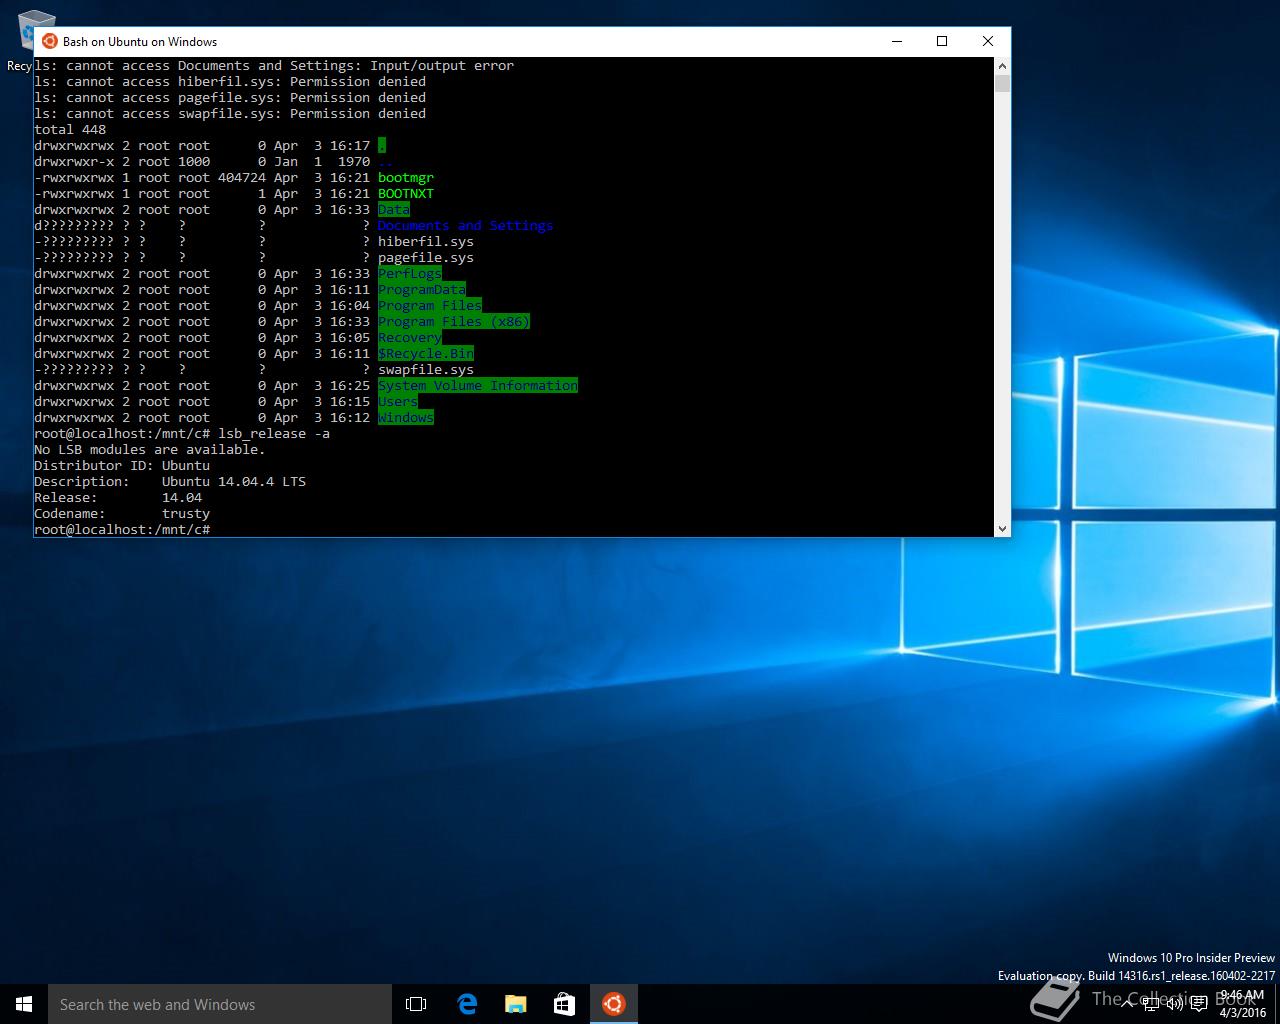
Task: Open File Explorer from the taskbar
Action: 515,1004
